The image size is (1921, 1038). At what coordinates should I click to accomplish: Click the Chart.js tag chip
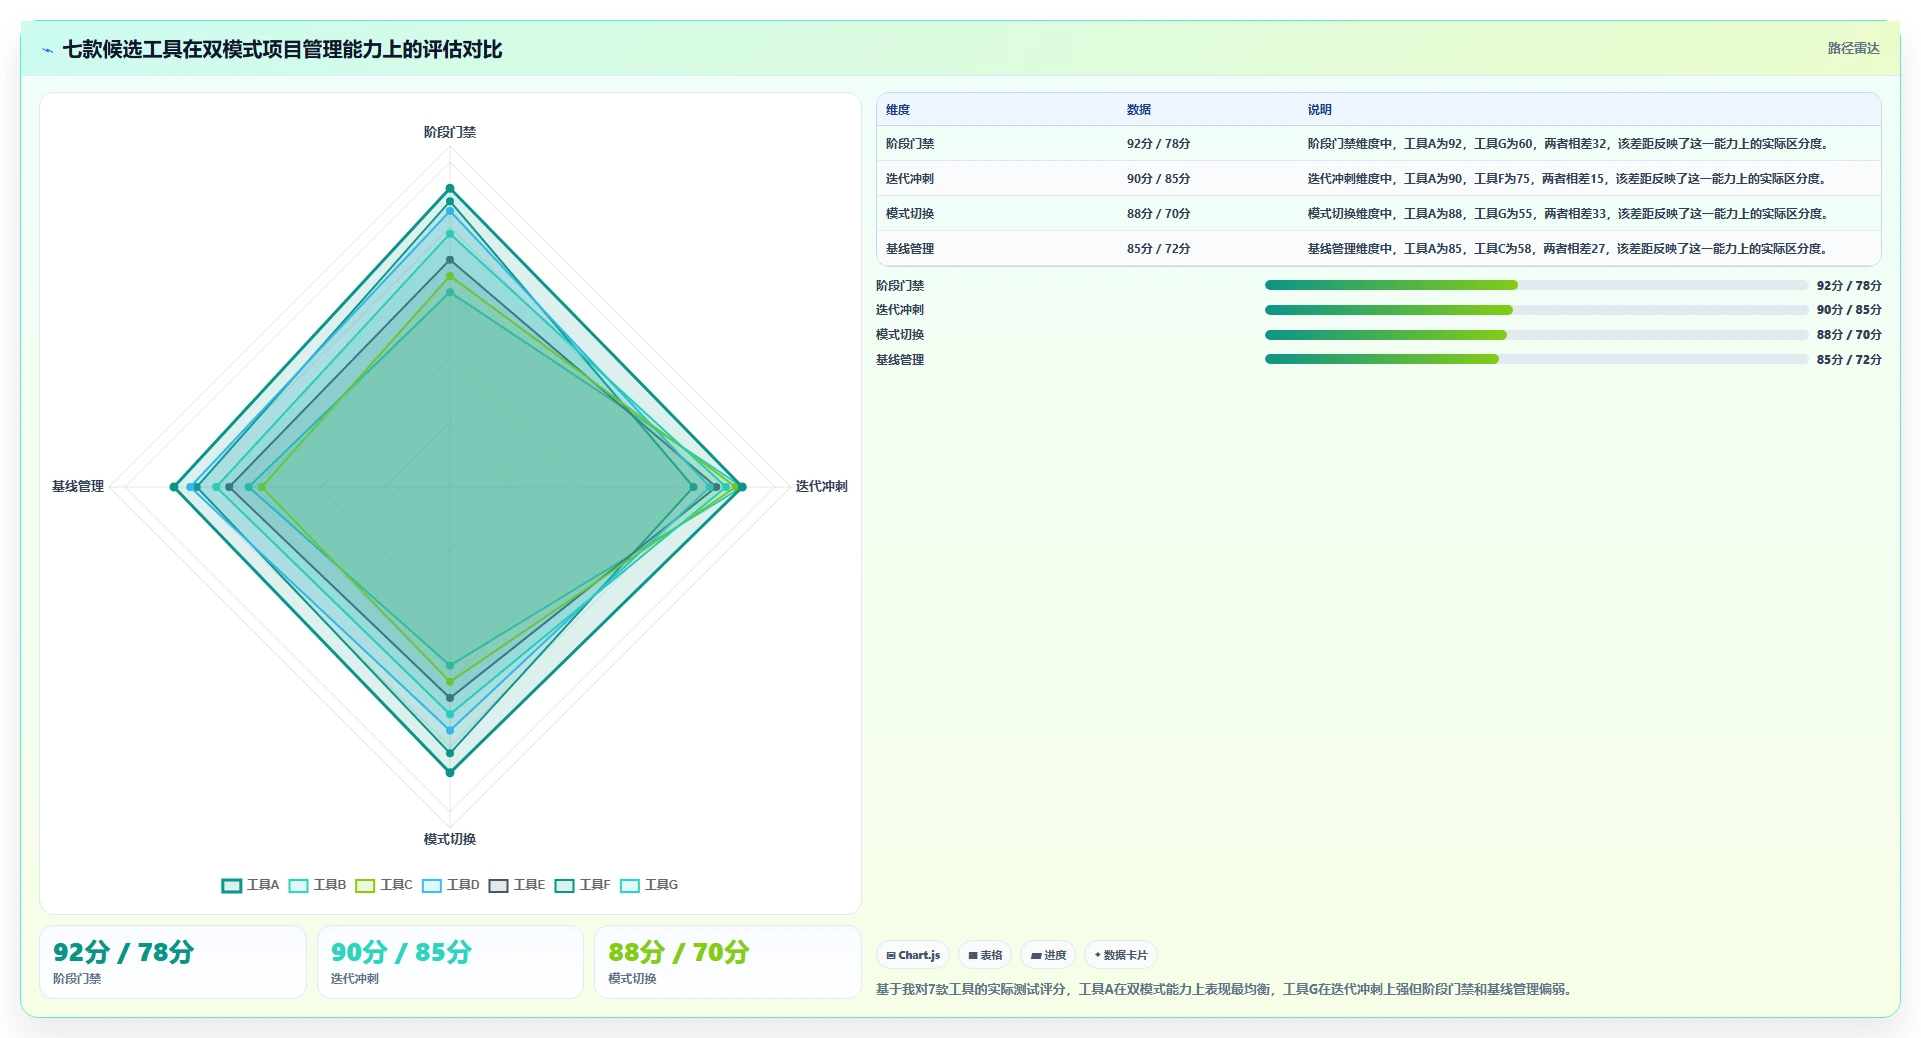(x=913, y=955)
